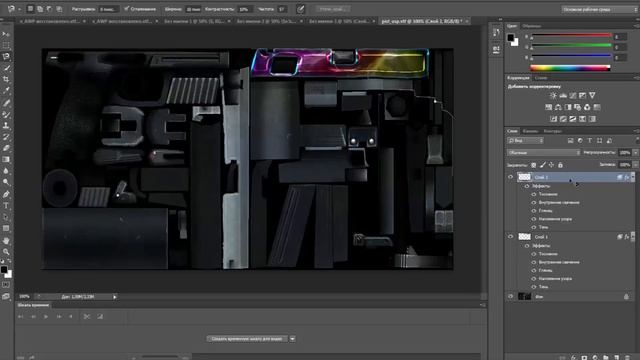Select the Zoom tool in the toolbox
Screen dimensions: 640x360
(6, 252)
